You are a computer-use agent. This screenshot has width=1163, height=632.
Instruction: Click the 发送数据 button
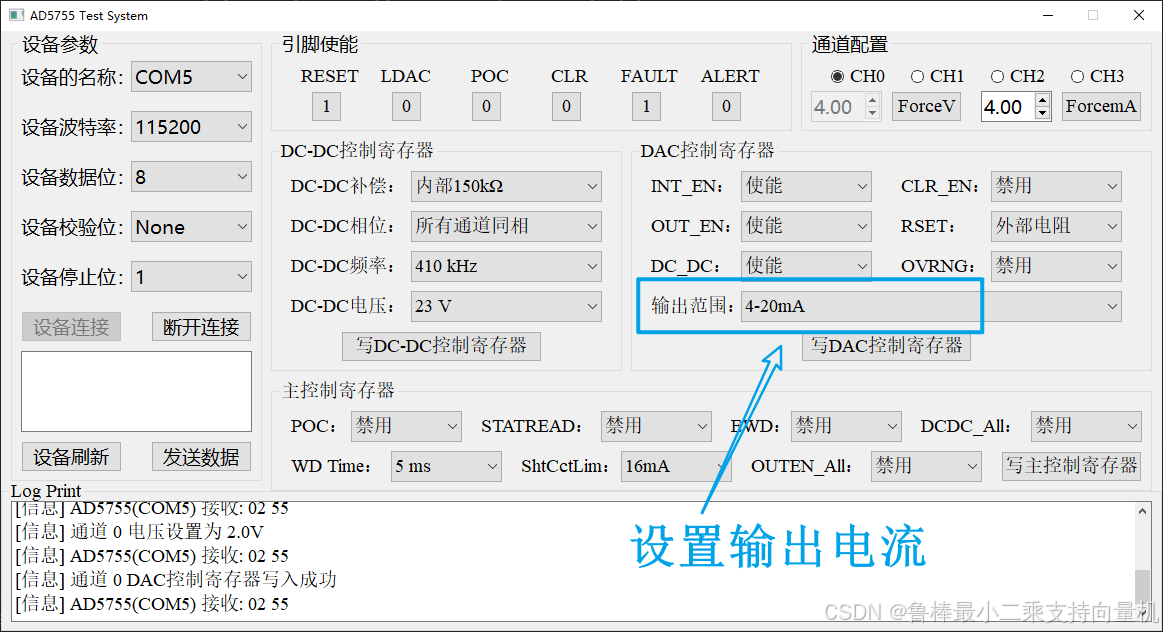click(200, 456)
